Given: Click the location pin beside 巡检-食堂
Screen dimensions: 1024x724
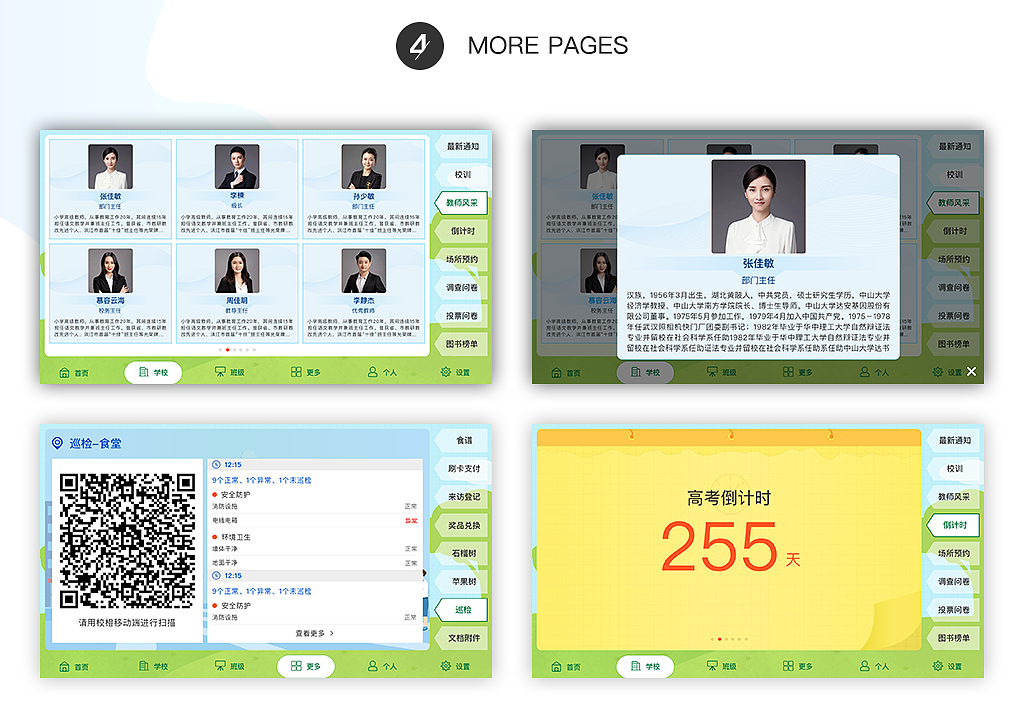Looking at the screenshot, I should click(57, 443).
